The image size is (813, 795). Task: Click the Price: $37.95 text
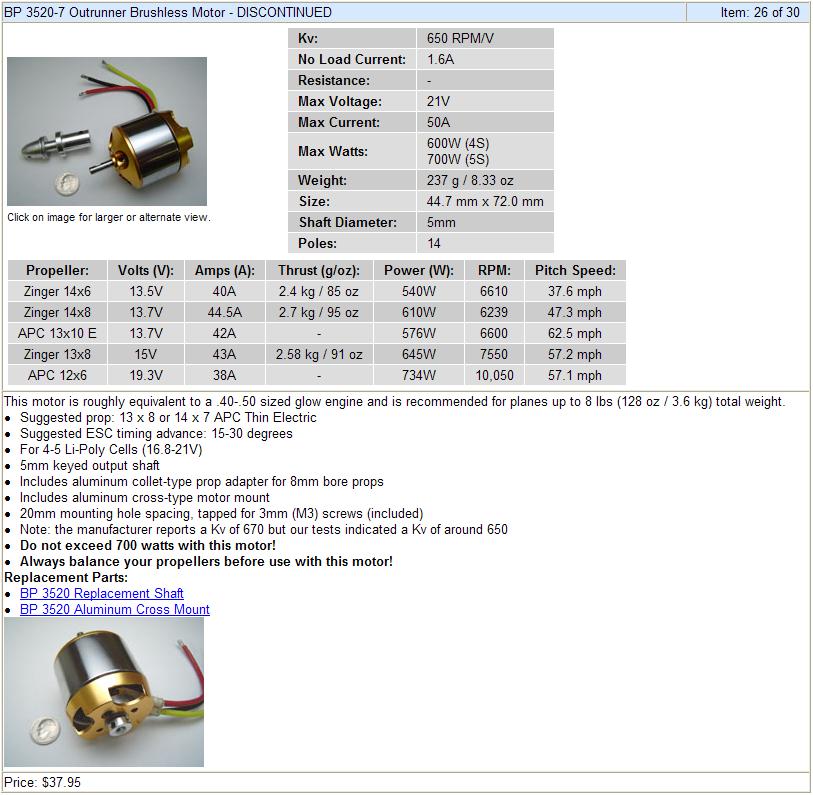pos(43,783)
